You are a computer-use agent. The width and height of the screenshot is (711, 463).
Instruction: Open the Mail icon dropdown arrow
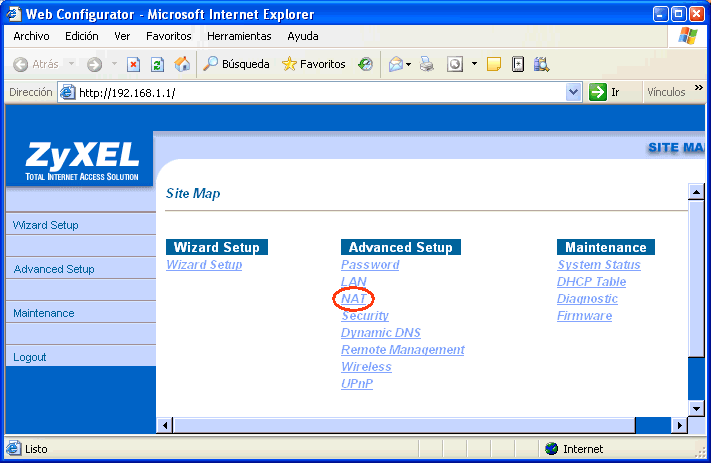(409, 64)
